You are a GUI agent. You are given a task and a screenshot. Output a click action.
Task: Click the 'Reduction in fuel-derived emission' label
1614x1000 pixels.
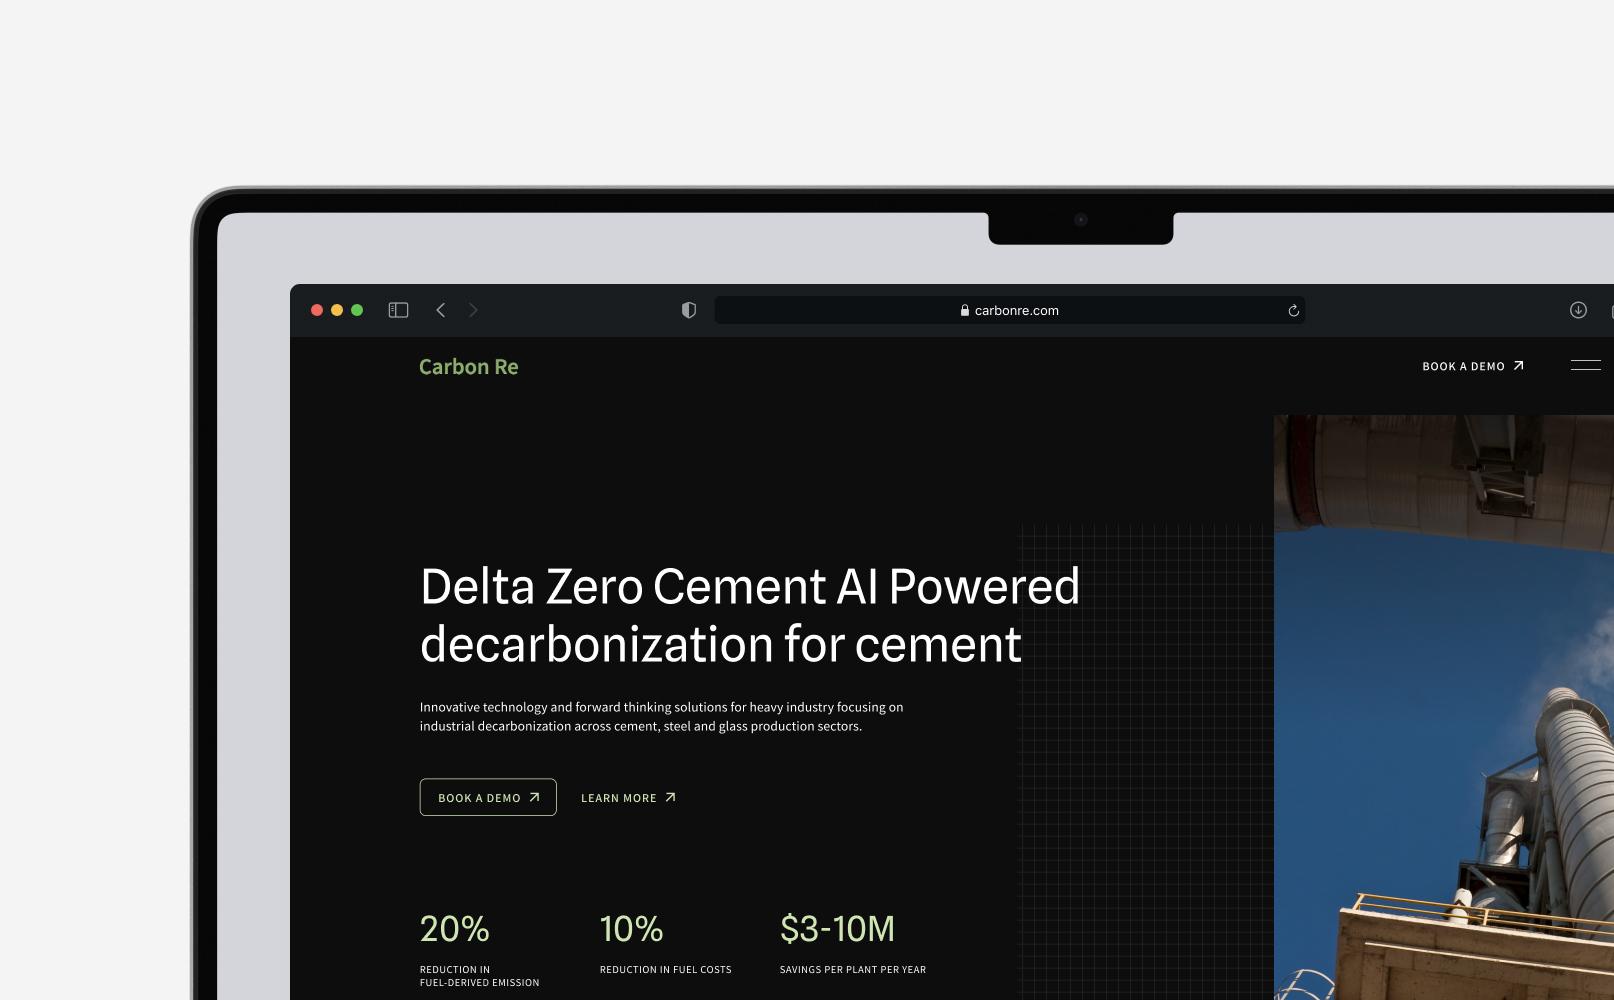point(480,976)
